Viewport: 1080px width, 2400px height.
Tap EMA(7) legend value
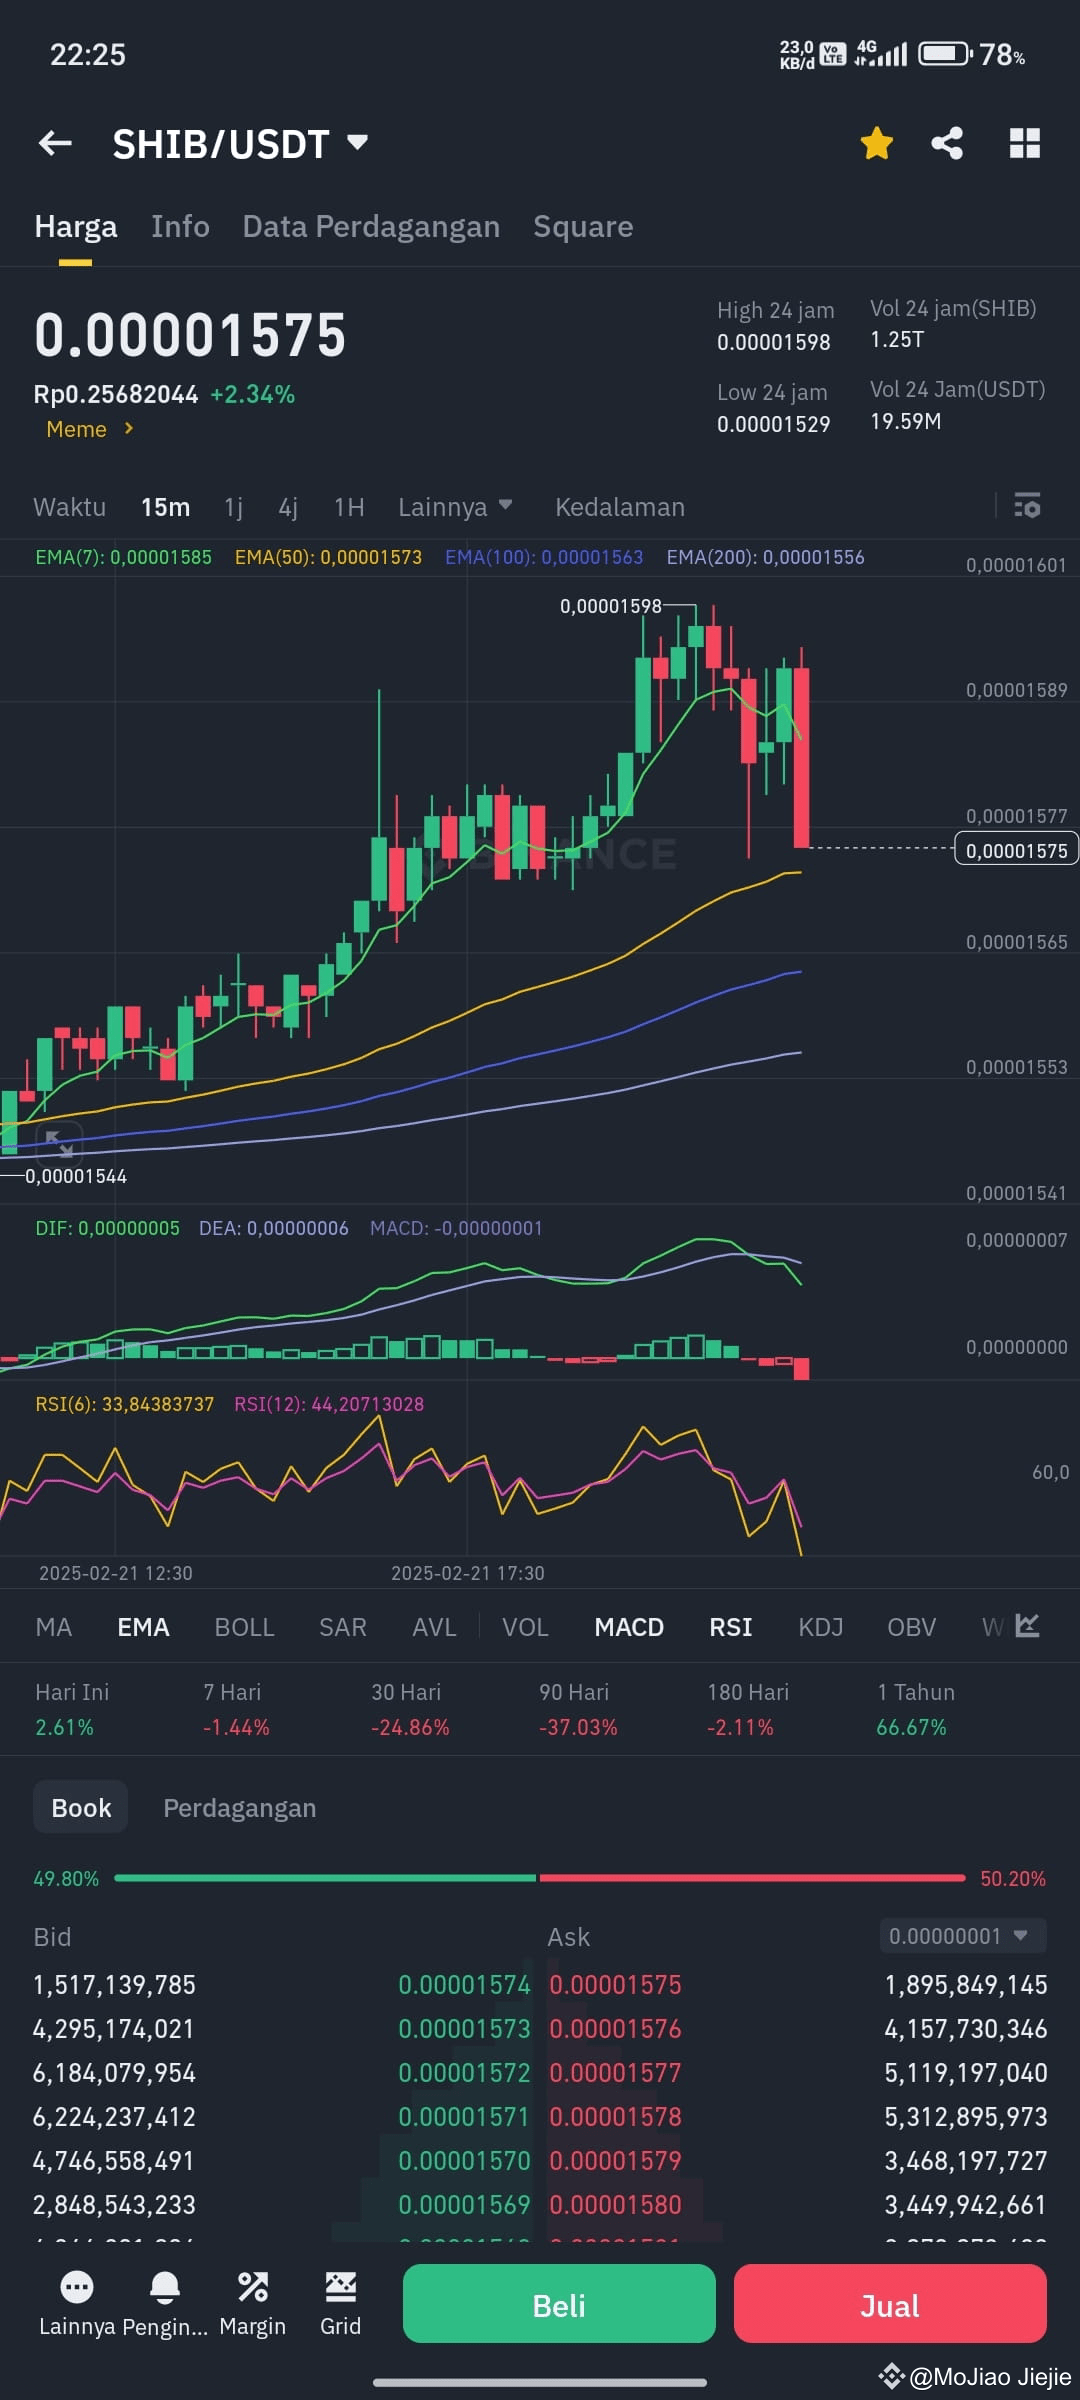[x=123, y=557]
